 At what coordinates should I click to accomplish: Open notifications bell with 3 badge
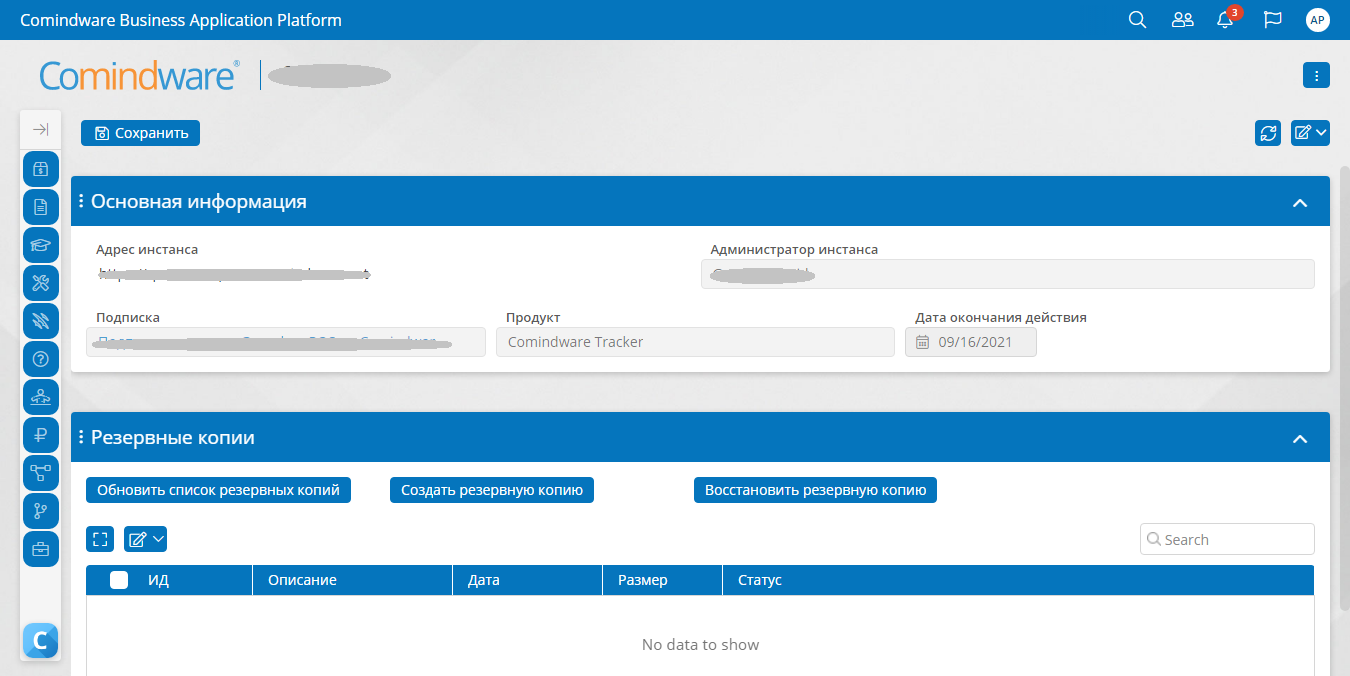coord(1226,20)
